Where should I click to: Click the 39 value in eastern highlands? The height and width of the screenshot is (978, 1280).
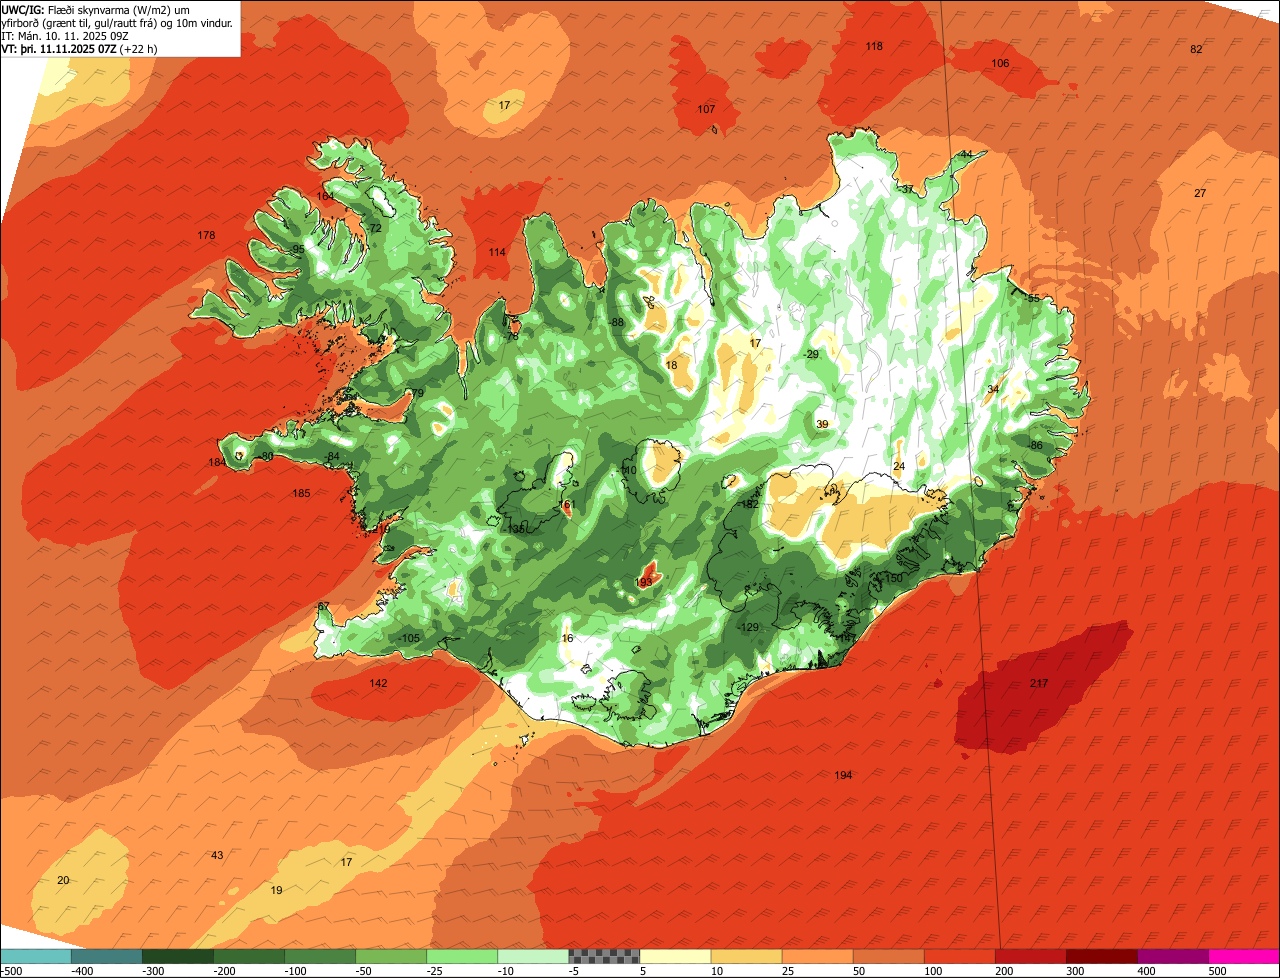(x=822, y=425)
